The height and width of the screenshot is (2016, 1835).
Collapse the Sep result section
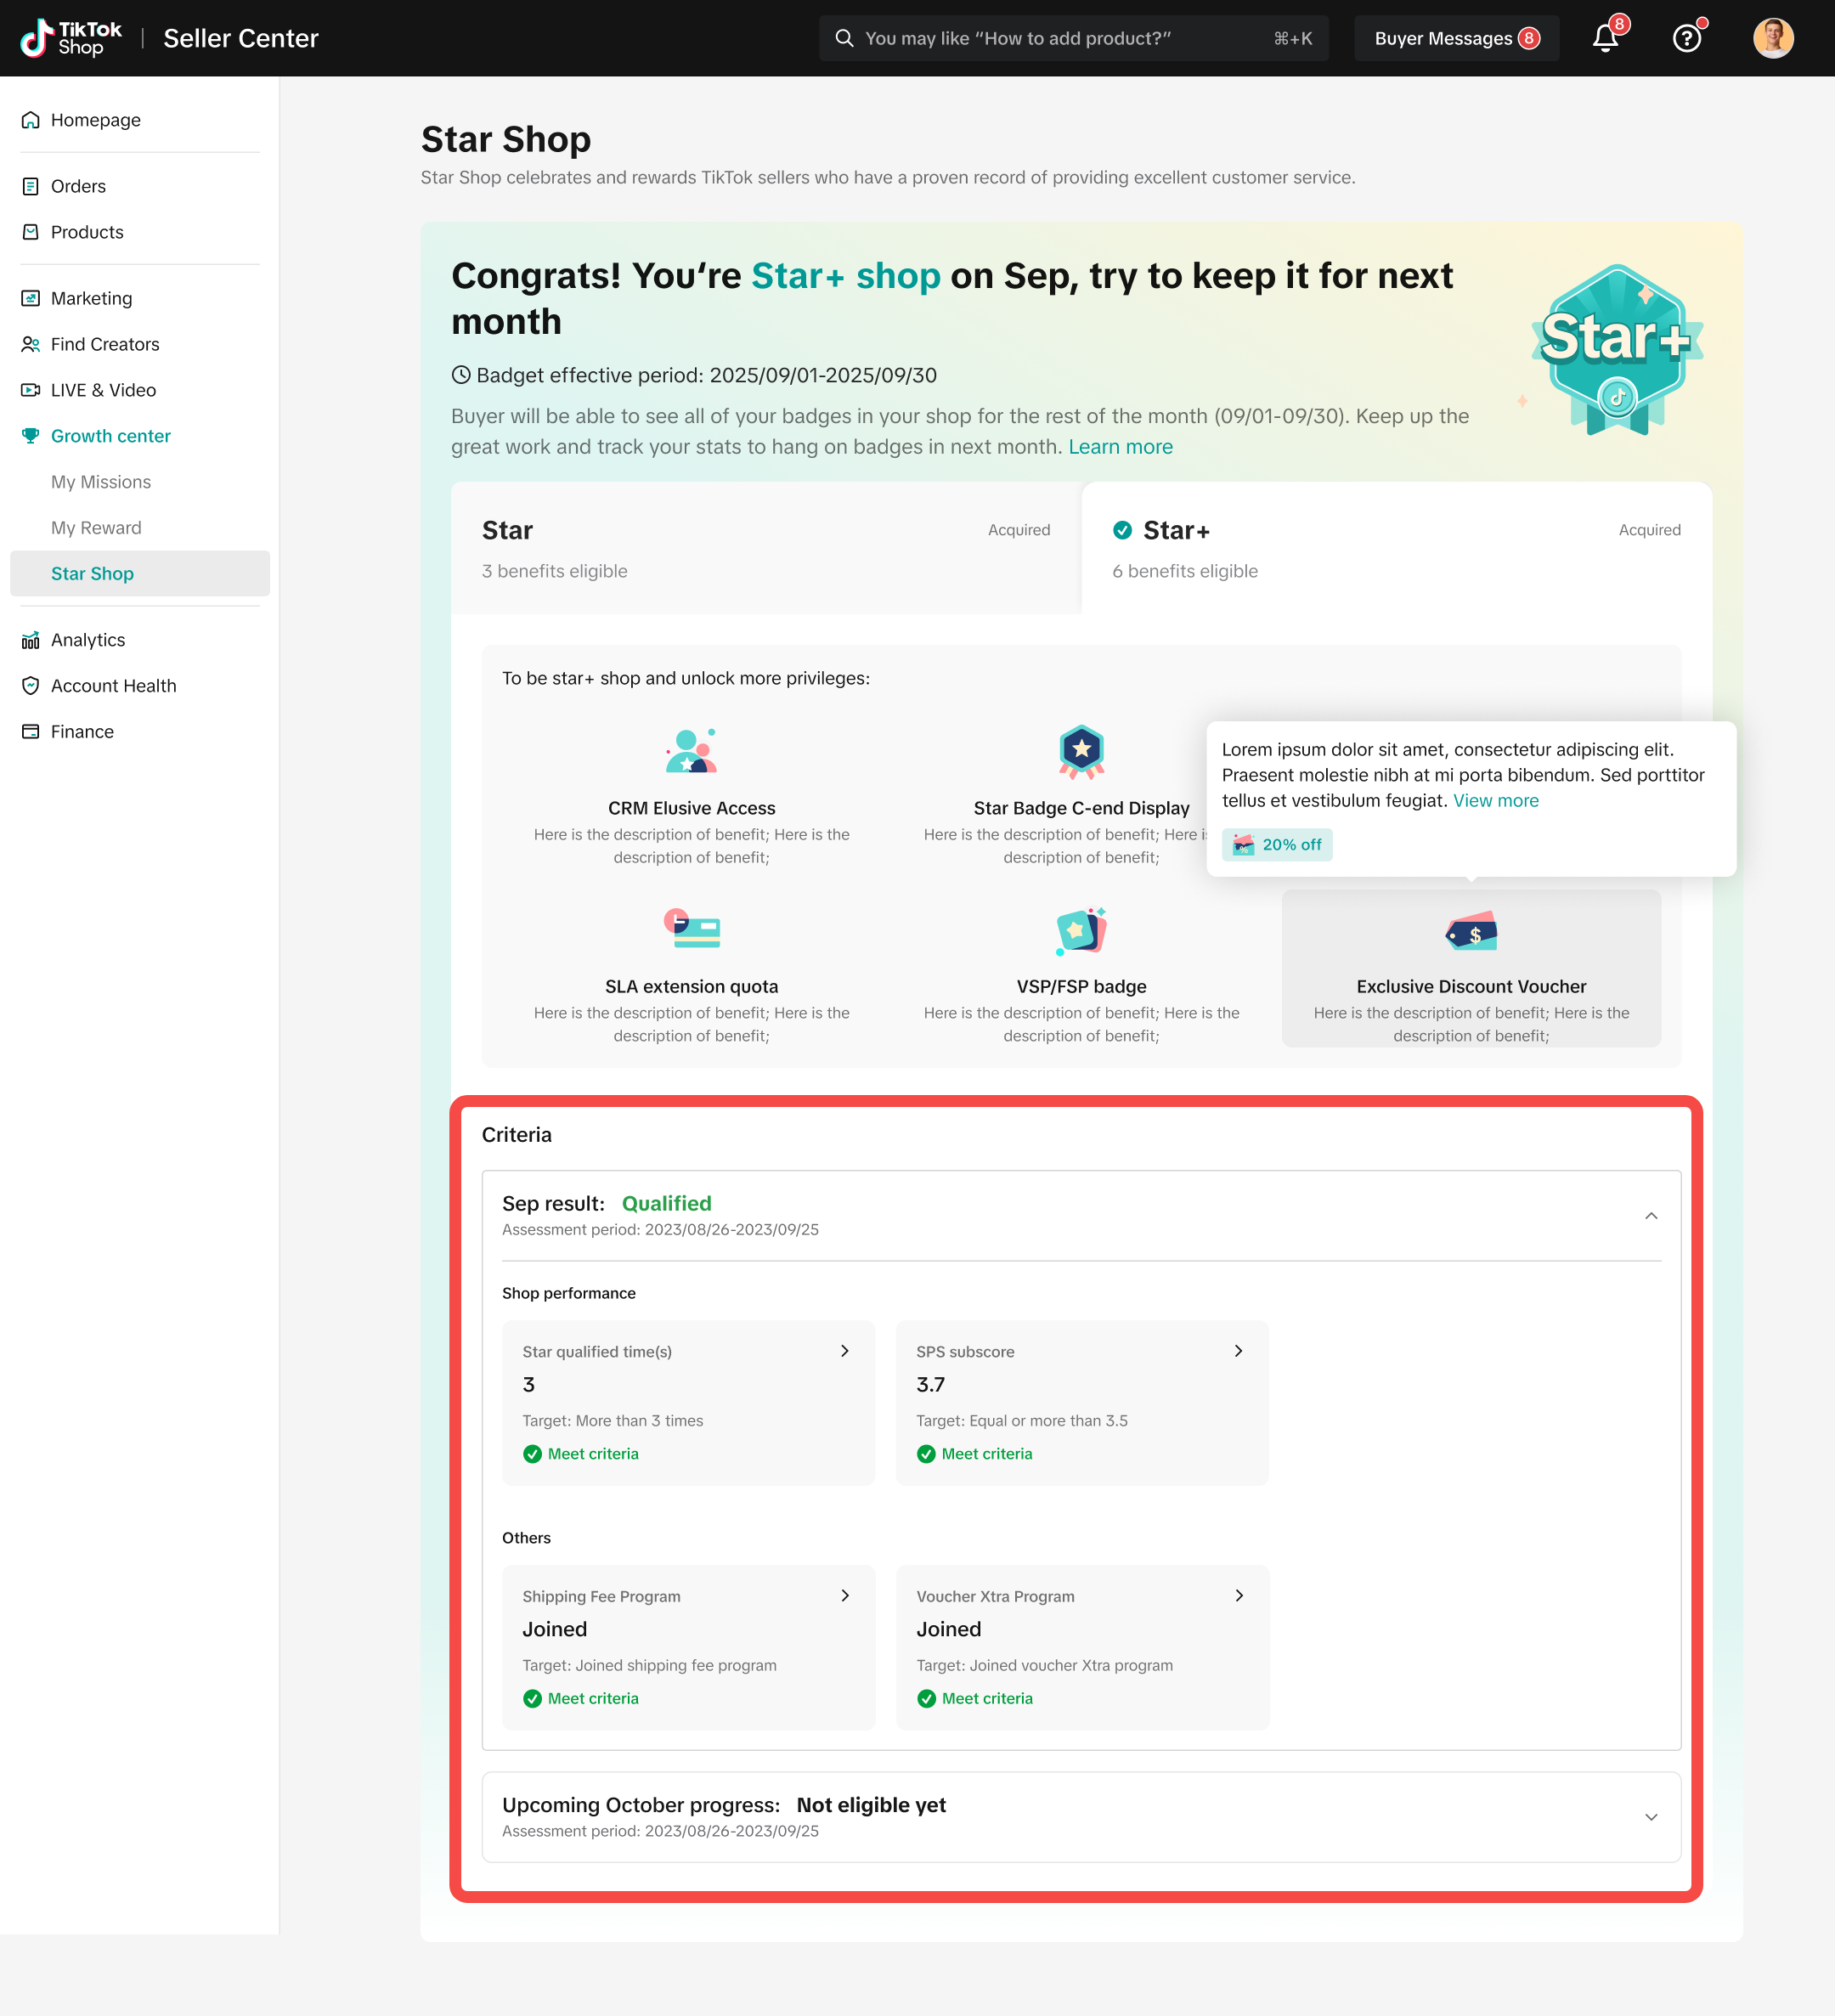pos(1651,1216)
